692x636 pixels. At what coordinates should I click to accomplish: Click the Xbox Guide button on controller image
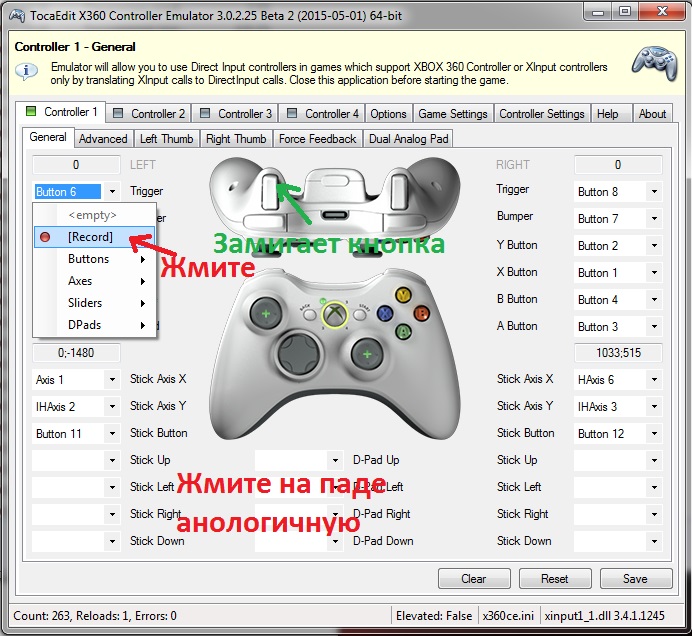(x=335, y=315)
